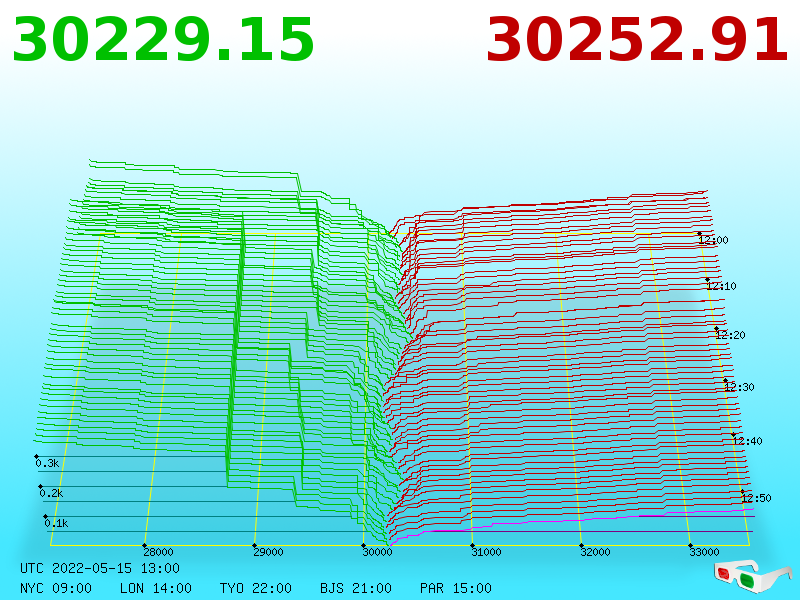
Task: Click the 12:10 time axis marker
Action: (721, 286)
